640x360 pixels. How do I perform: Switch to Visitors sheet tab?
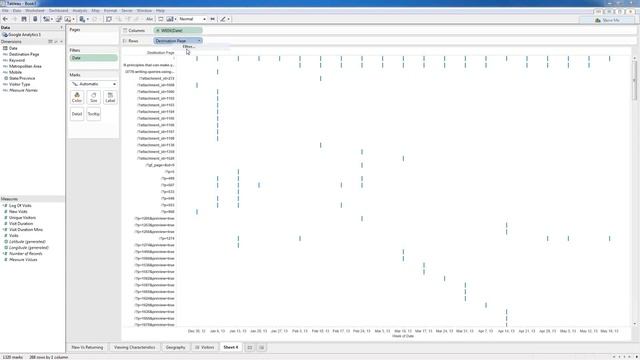(x=204, y=347)
